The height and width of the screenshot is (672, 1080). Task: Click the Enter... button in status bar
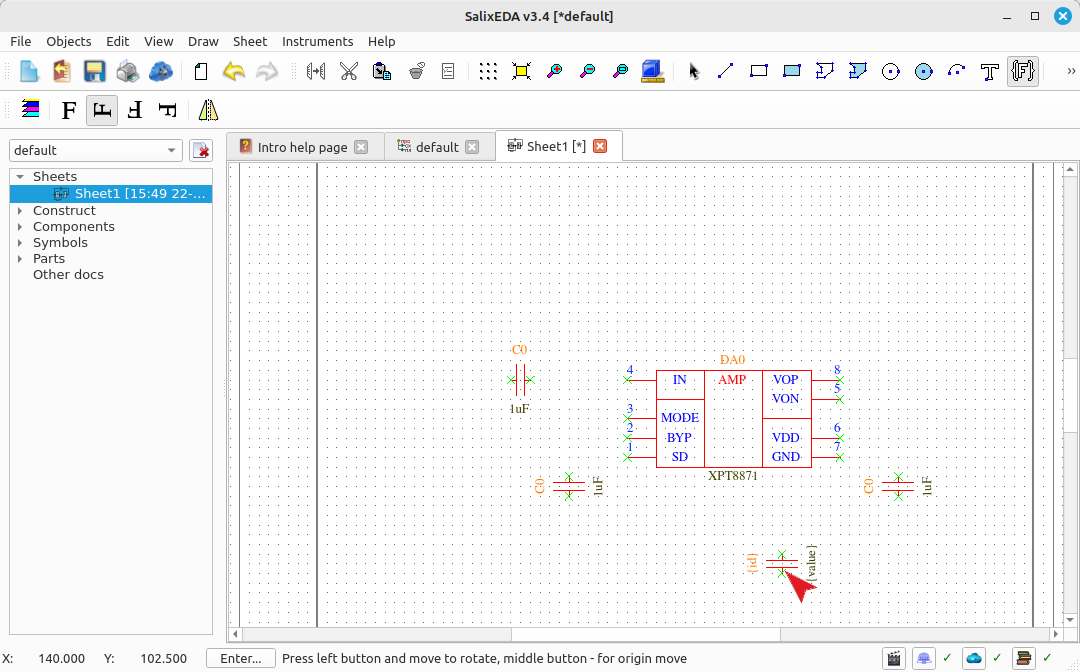[240, 659]
